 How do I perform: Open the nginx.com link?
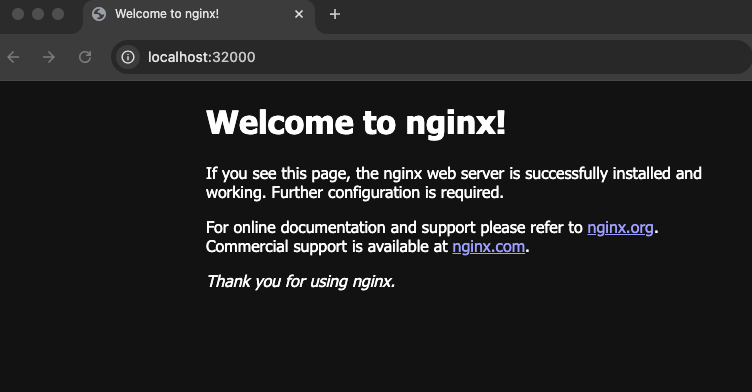click(489, 247)
